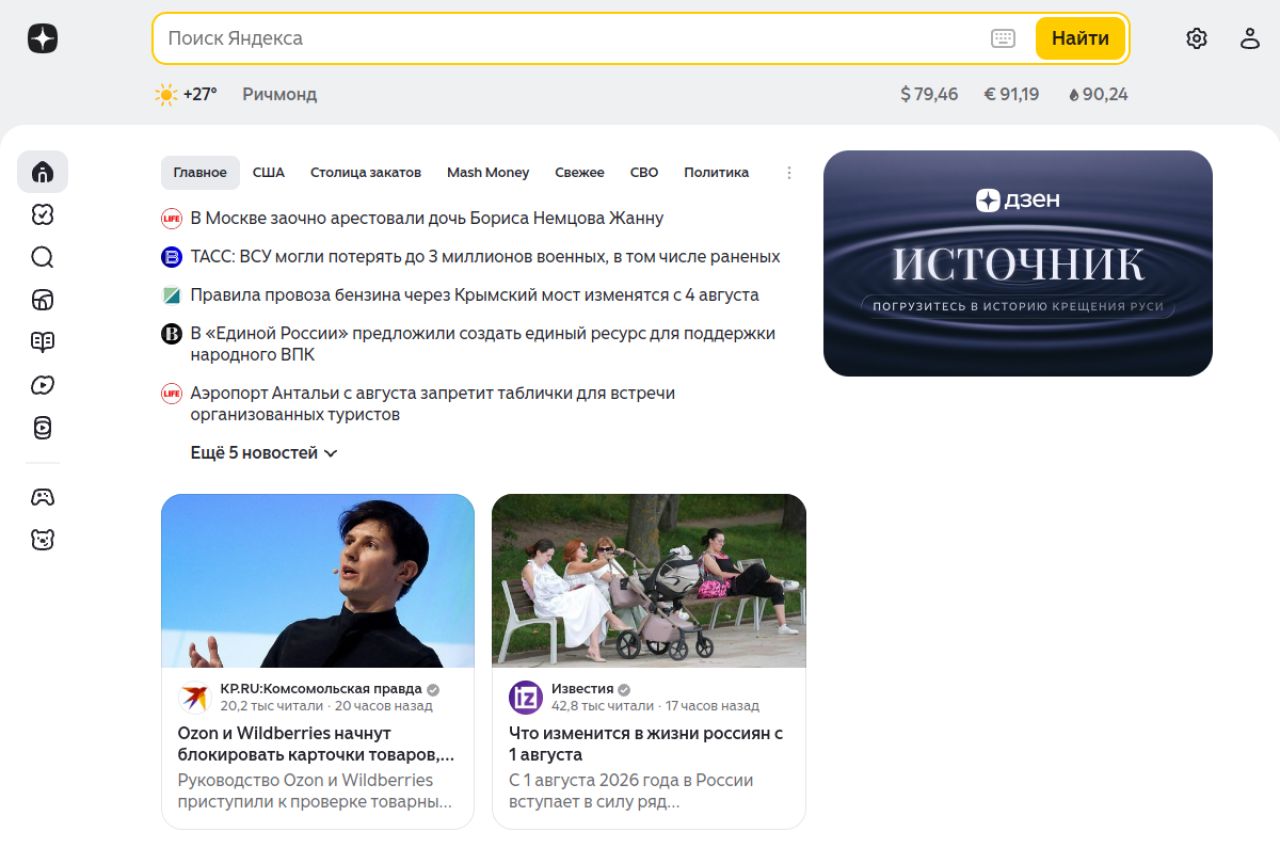Switch to the Mash Money tab
The image size is (1280, 853).
(x=488, y=173)
